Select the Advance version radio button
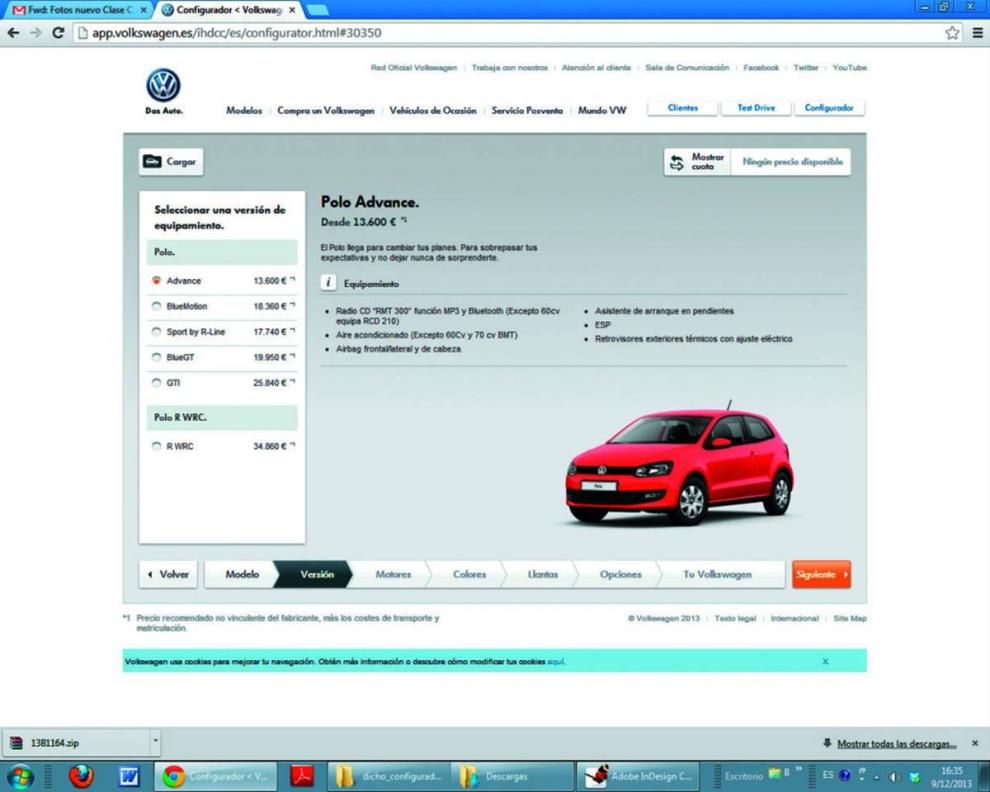Viewport: 990px width, 792px height. point(157,280)
